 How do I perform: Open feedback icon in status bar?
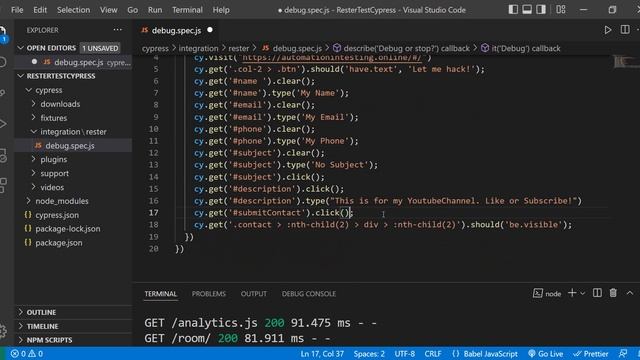tap(623, 354)
